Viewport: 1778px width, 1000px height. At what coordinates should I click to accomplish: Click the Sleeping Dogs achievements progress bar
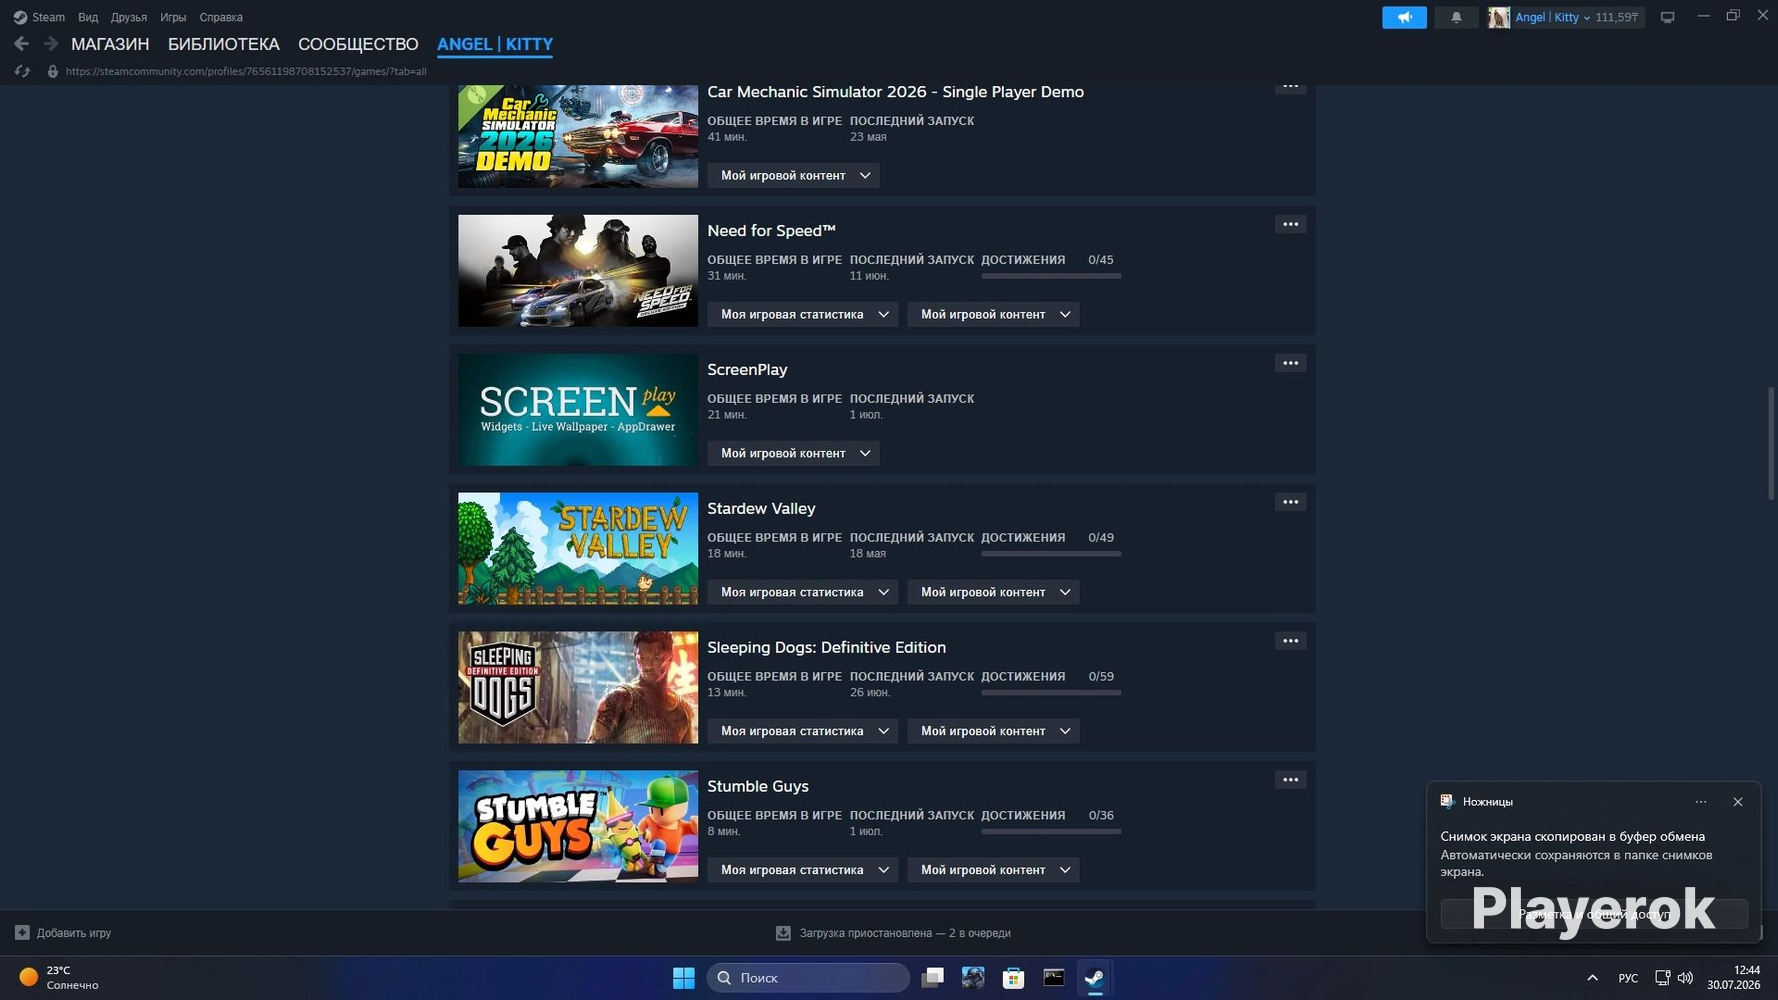(x=1051, y=692)
